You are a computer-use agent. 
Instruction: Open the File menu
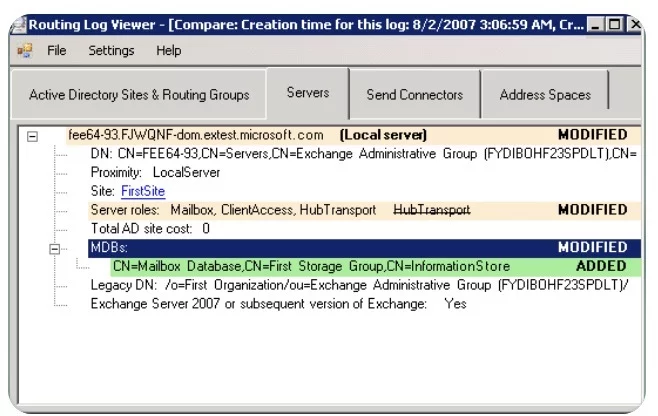tap(57, 50)
